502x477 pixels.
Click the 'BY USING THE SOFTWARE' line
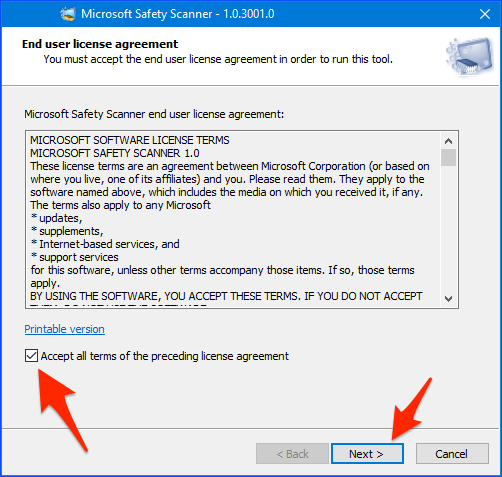point(226,296)
